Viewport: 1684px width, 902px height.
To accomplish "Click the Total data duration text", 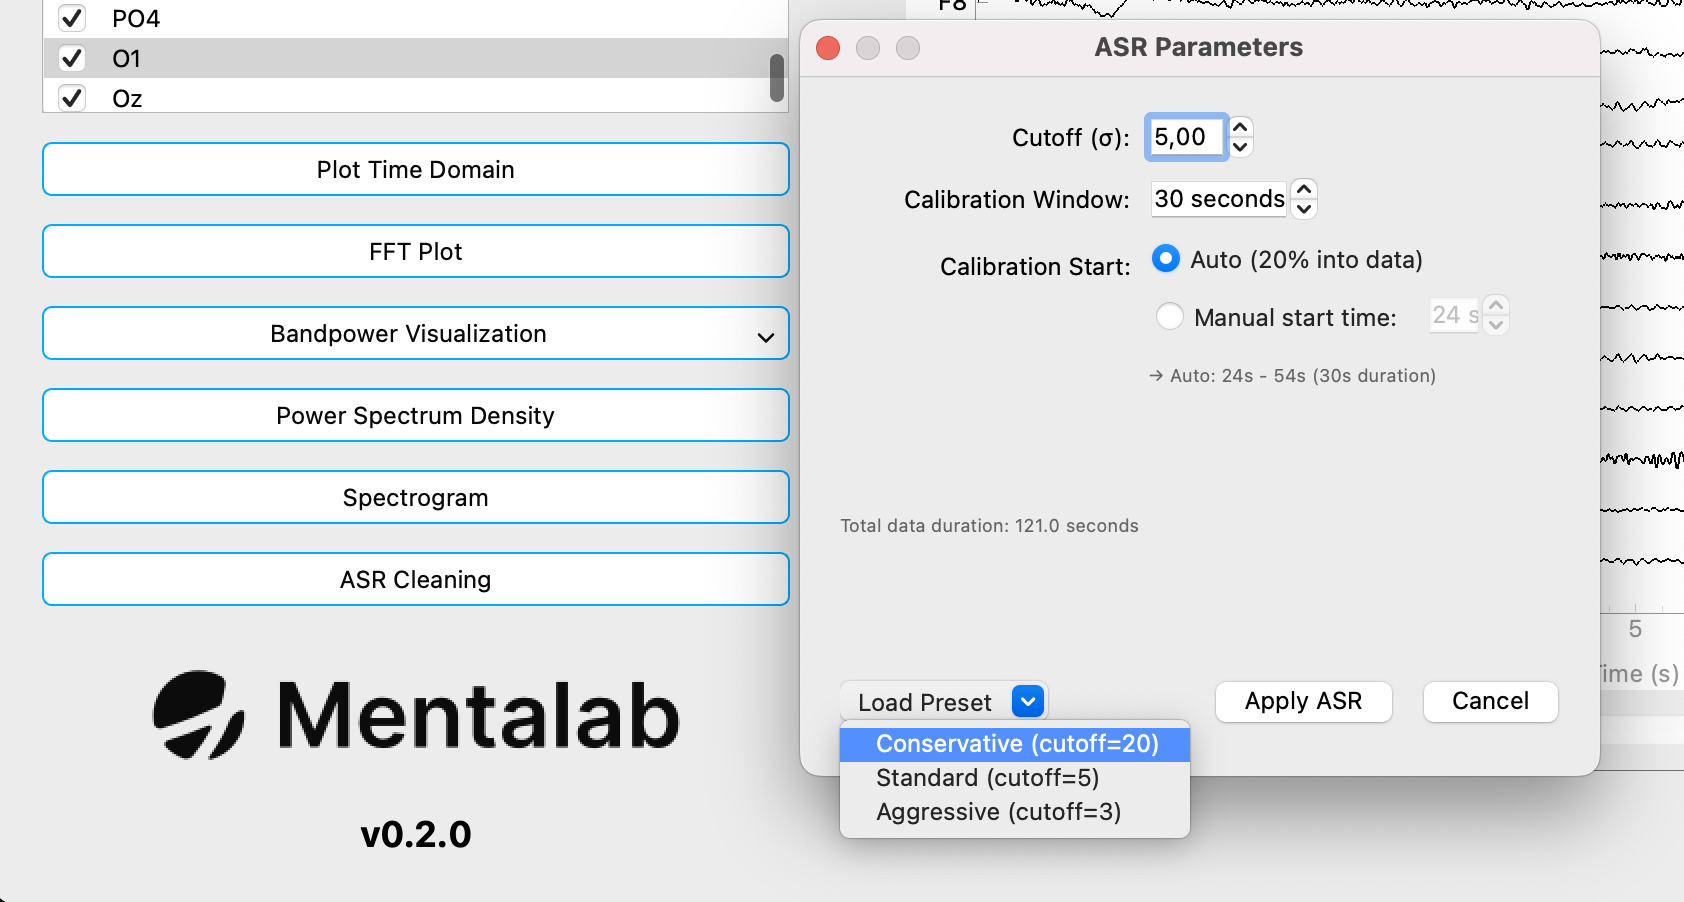I will coord(989,526).
